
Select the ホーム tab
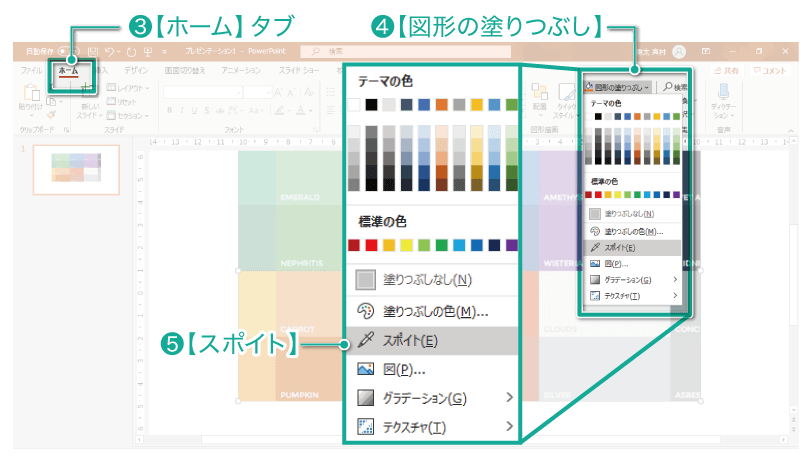(x=68, y=71)
